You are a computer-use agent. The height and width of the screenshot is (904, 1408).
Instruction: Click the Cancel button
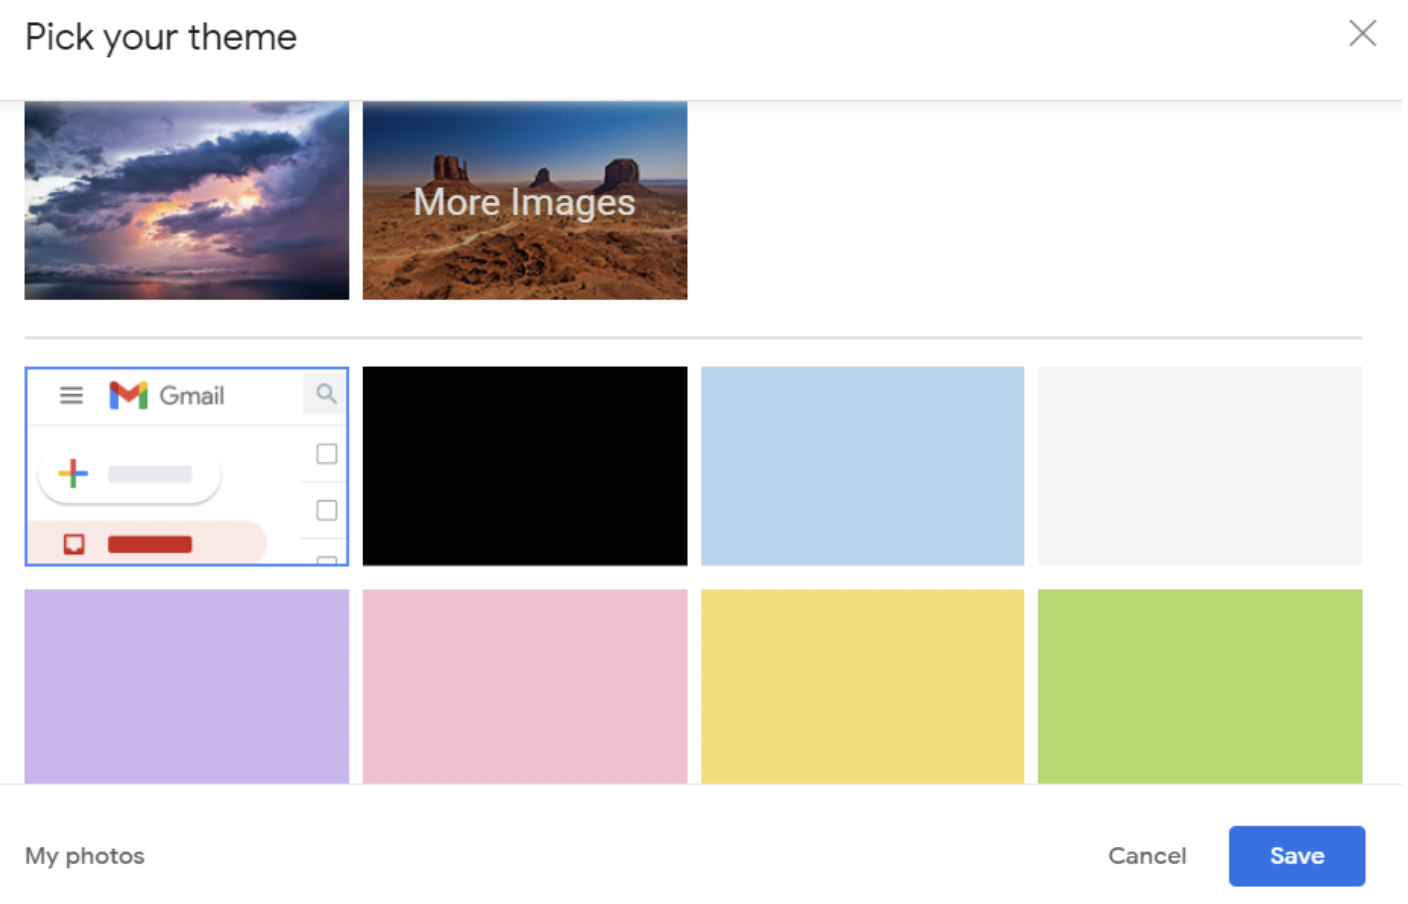(1147, 856)
